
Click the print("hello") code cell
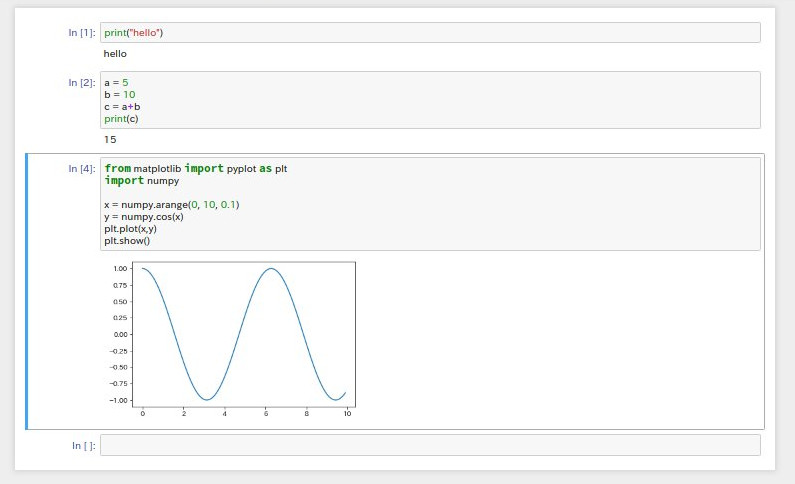pos(430,32)
